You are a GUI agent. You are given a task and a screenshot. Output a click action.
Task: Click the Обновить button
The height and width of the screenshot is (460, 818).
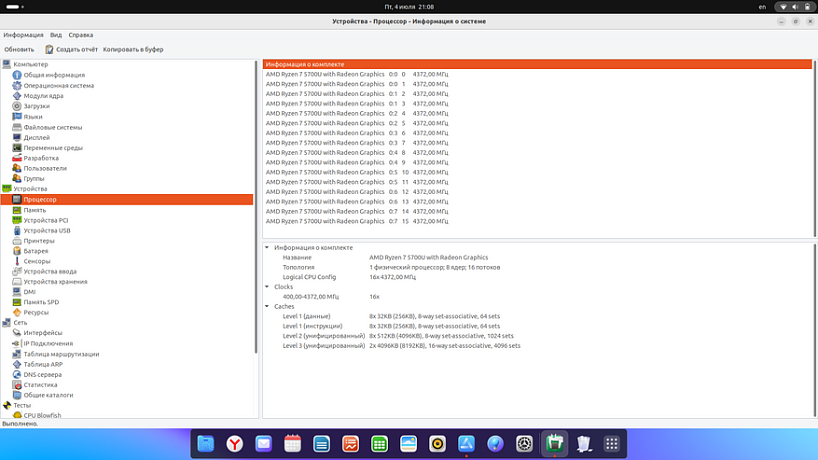click(x=19, y=49)
